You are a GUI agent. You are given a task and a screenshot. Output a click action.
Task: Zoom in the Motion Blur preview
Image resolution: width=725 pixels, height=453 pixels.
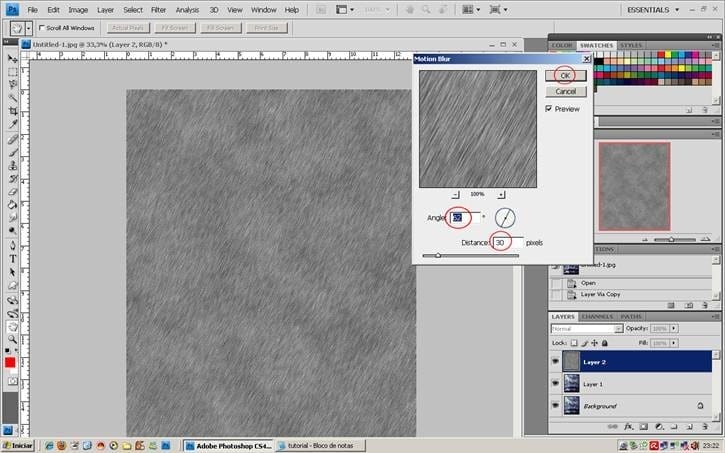click(x=501, y=195)
